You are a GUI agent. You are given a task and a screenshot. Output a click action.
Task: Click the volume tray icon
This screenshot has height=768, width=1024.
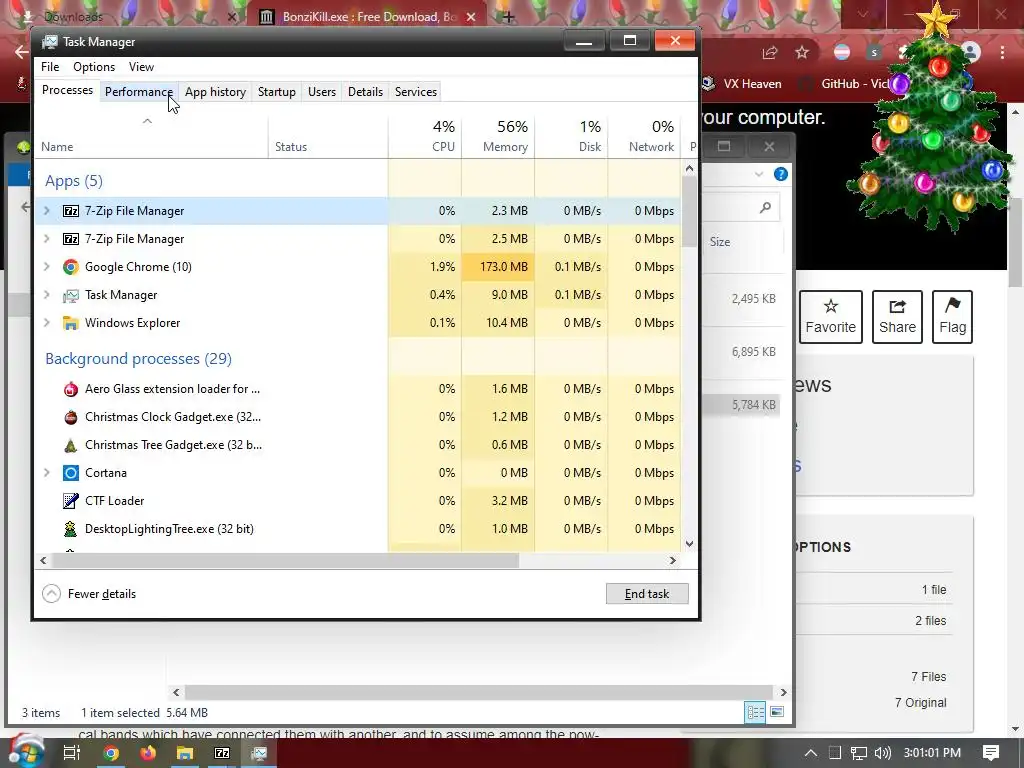[x=882, y=753]
